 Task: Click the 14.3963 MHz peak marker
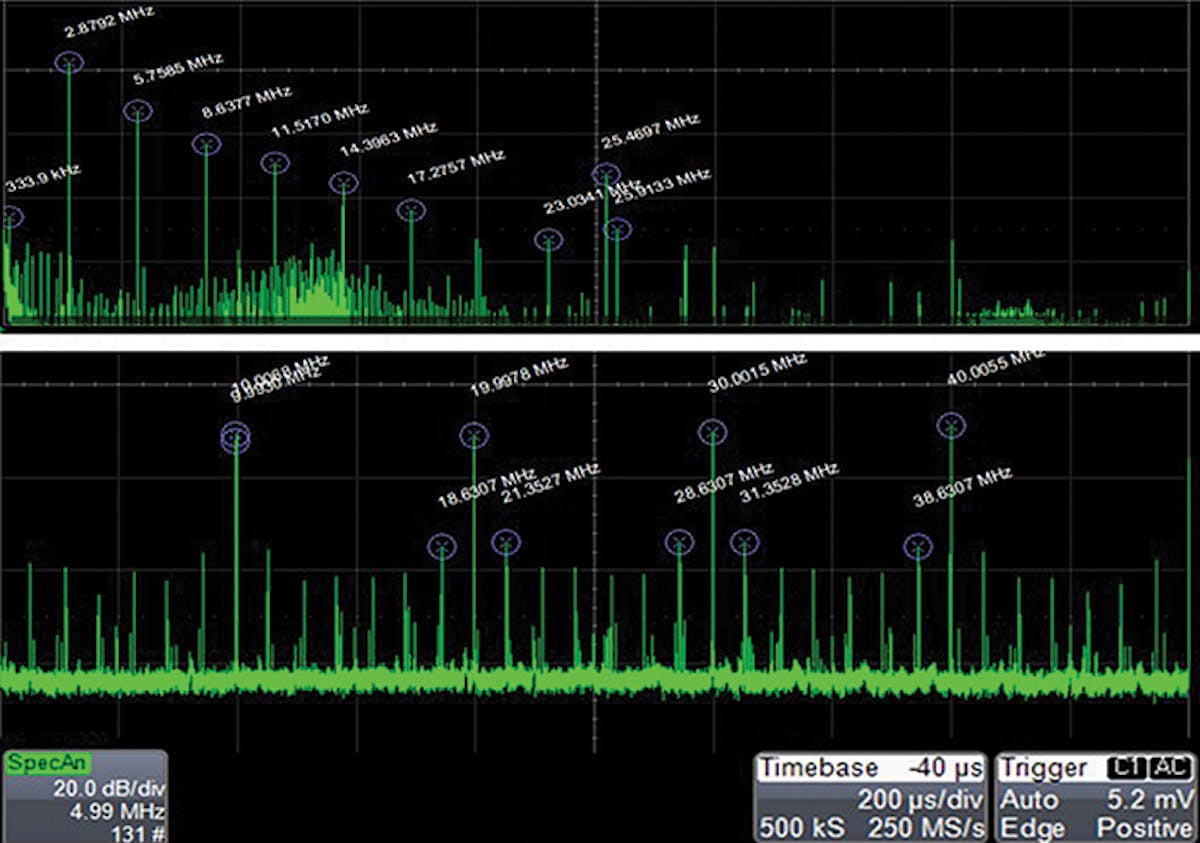tap(343, 183)
